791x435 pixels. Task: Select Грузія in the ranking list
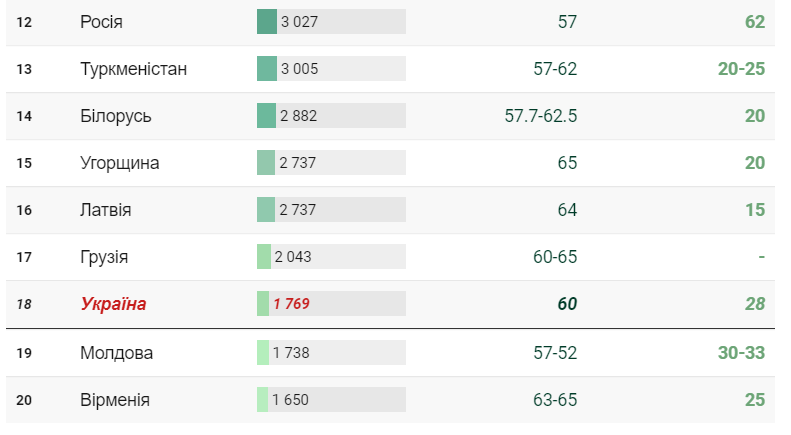[x=104, y=257]
